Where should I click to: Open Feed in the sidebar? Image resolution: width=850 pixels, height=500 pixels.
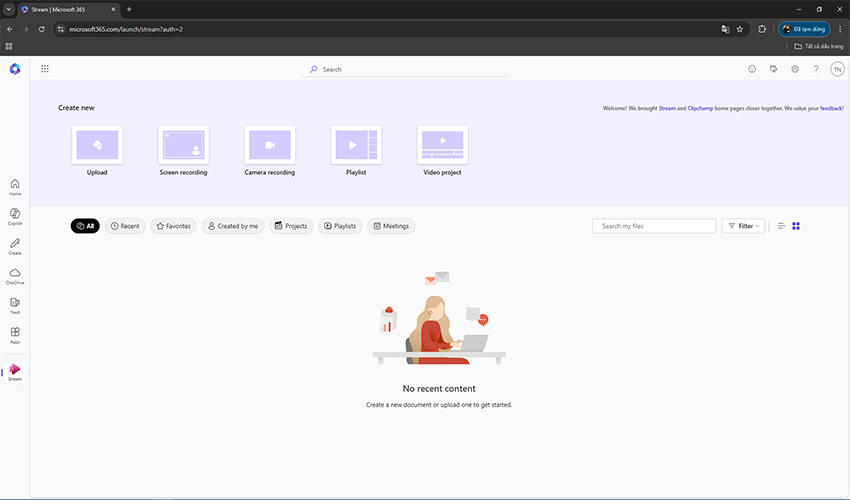click(x=15, y=306)
